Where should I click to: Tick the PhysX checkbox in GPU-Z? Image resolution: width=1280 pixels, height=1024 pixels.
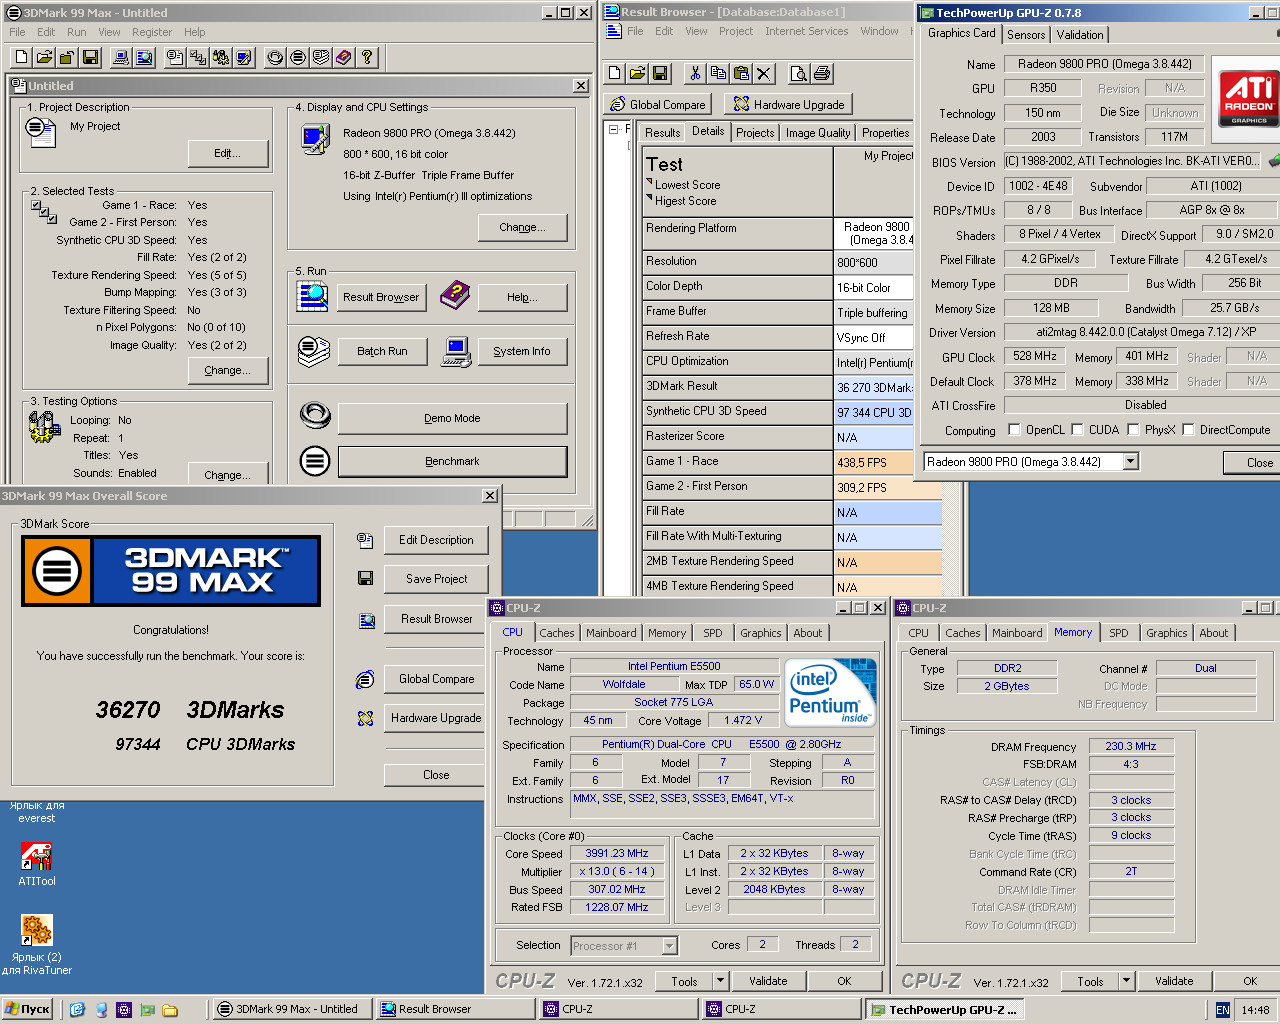click(1133, 430)
